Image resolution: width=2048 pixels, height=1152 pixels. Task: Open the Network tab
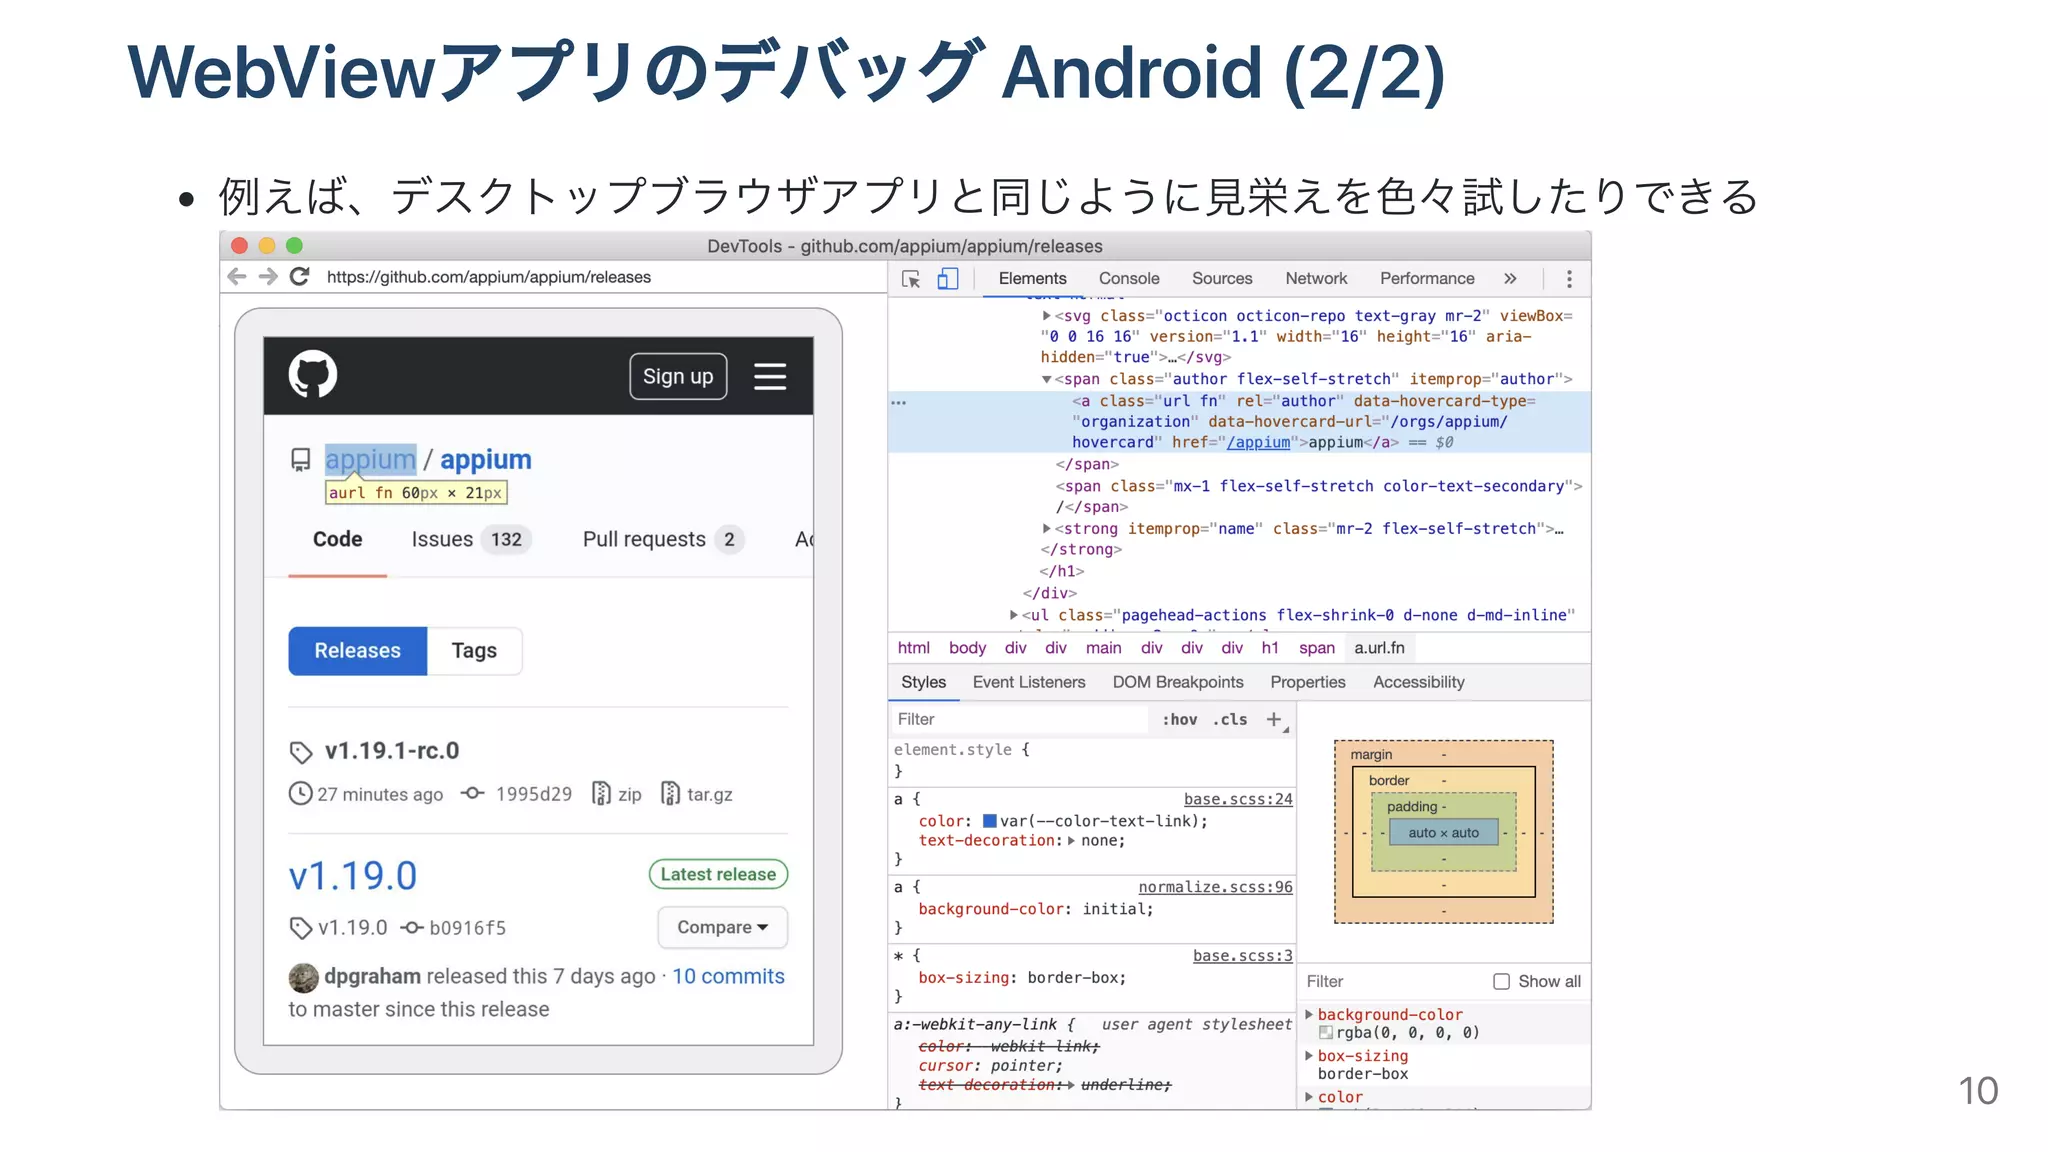pos(1316,279)
